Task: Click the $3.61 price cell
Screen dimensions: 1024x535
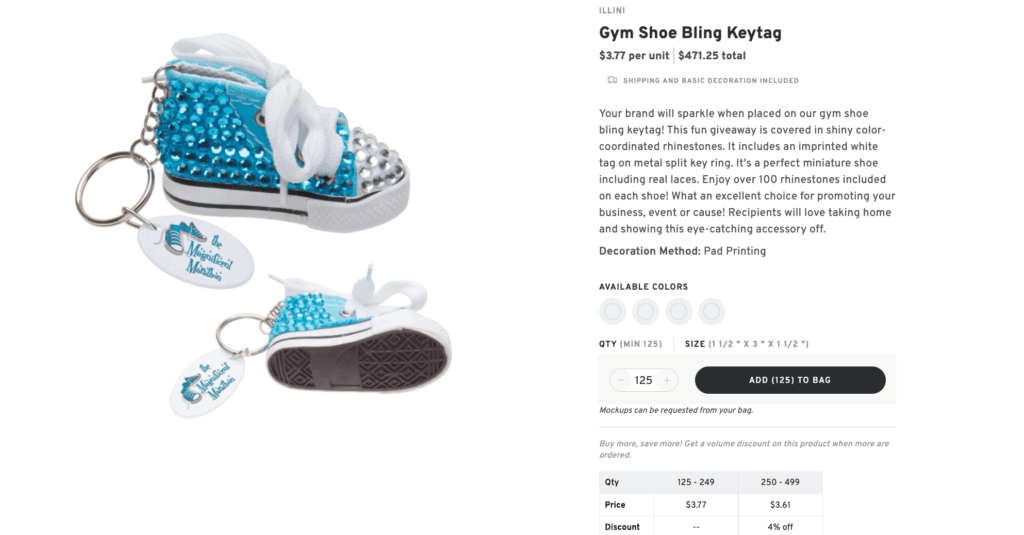Action: (780, 505)
